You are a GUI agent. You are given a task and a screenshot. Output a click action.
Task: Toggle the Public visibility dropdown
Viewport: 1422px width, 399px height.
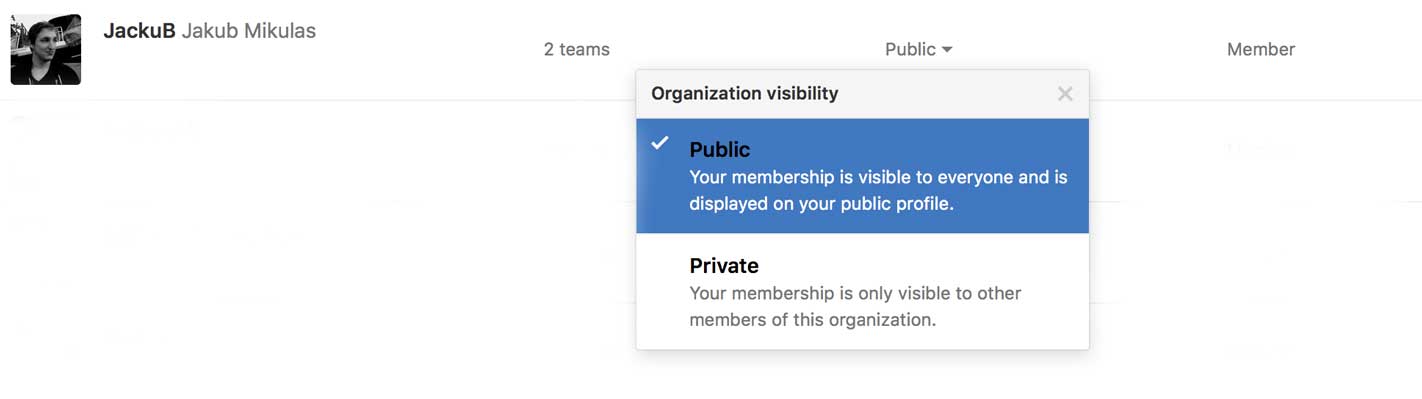[x=918, y=49]
